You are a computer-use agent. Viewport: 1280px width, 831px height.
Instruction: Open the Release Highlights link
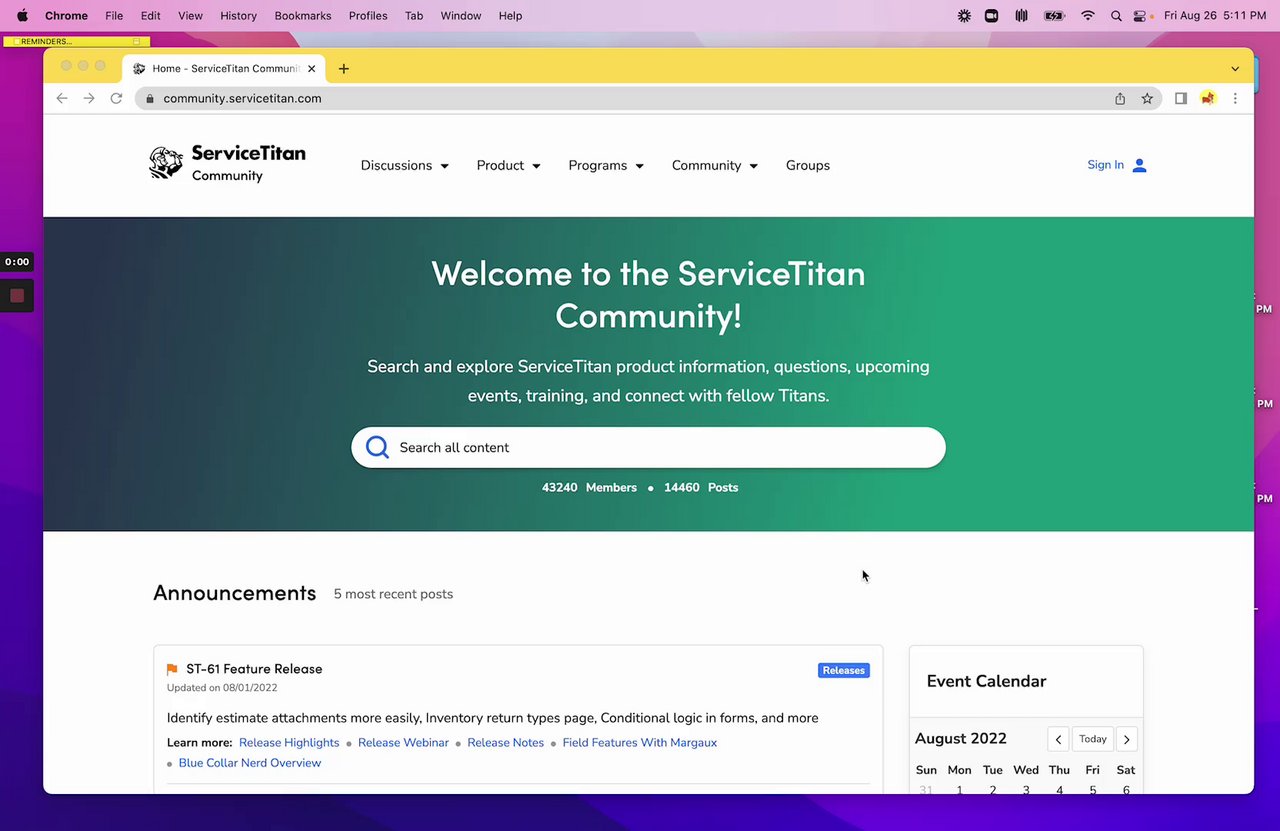coord(289,743)
